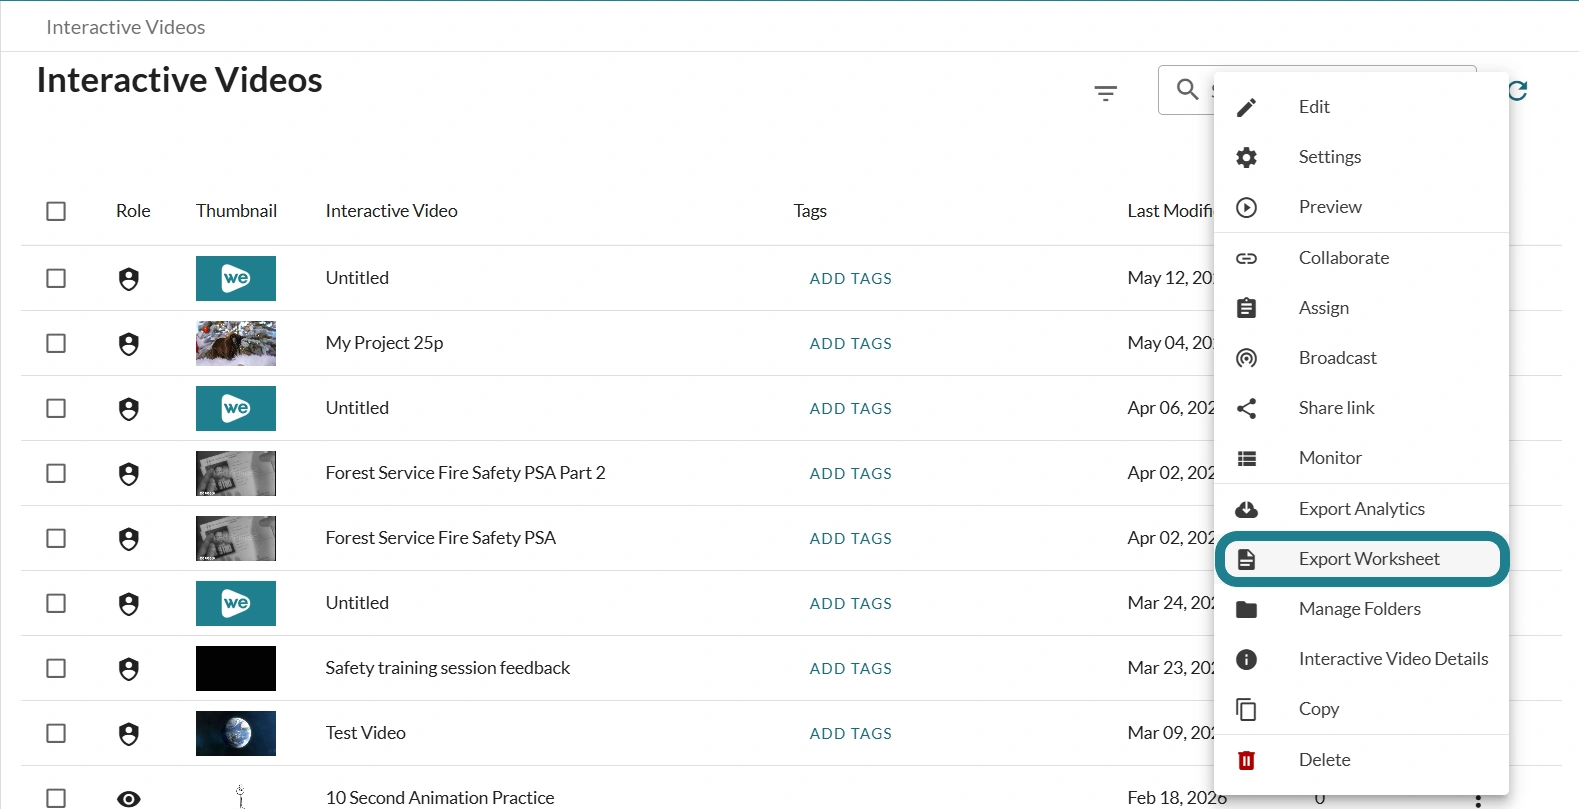Click ADD TAGS for Forest Service Fire Safety PSA Part 2
1579x809 pixels.
(x=850, y=474)
